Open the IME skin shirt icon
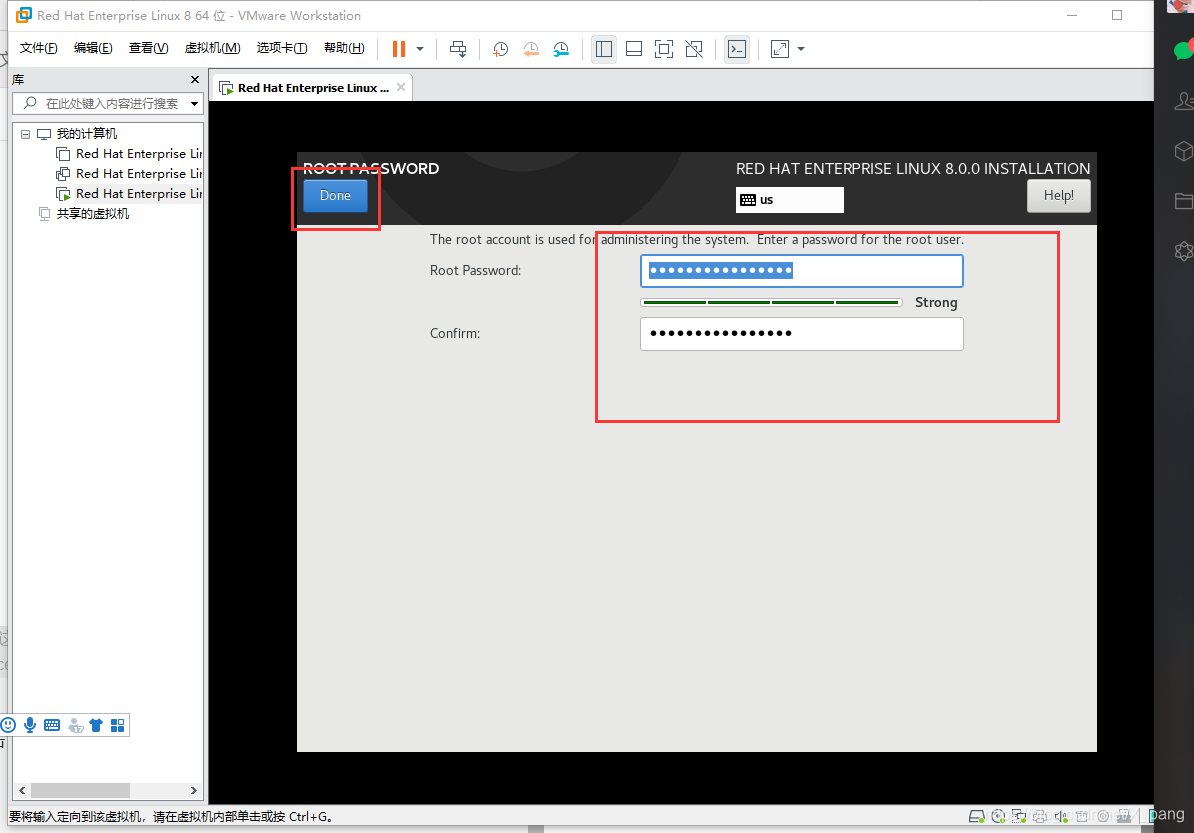Screen dimensions: 1194x833 click(x=96, y=725)
